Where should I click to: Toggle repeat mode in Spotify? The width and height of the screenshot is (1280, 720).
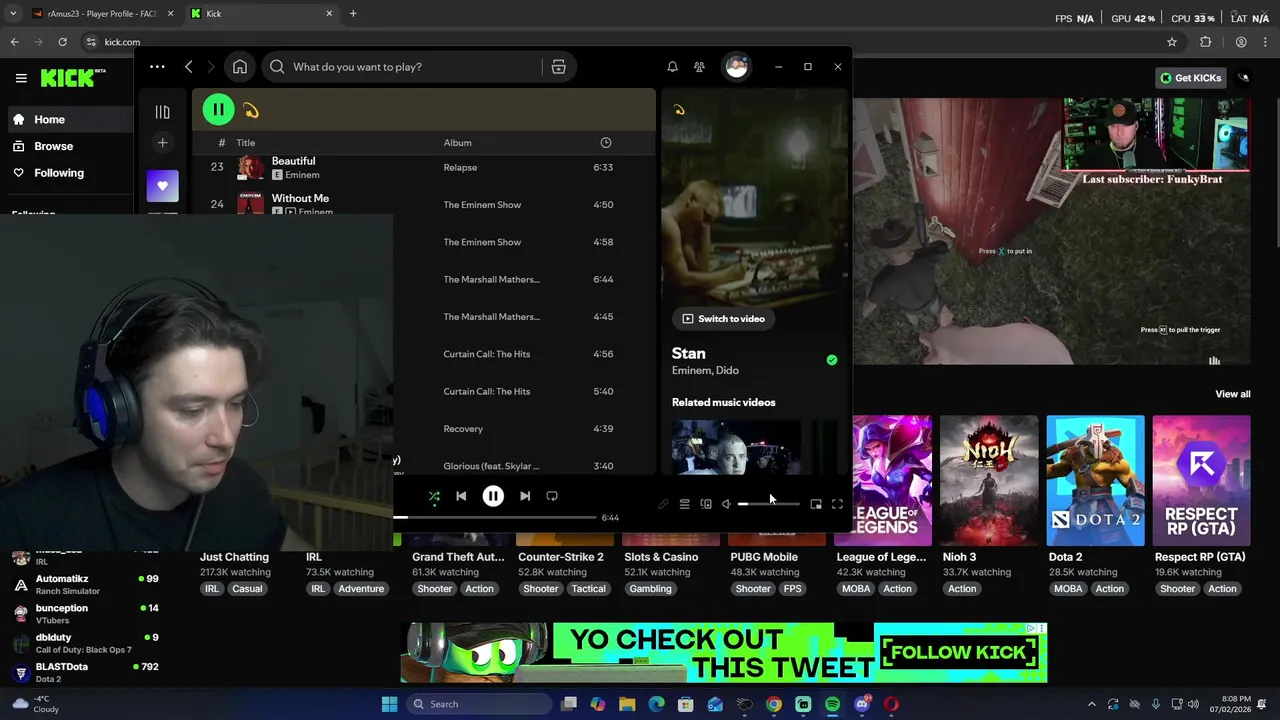(x=552, y=496)
